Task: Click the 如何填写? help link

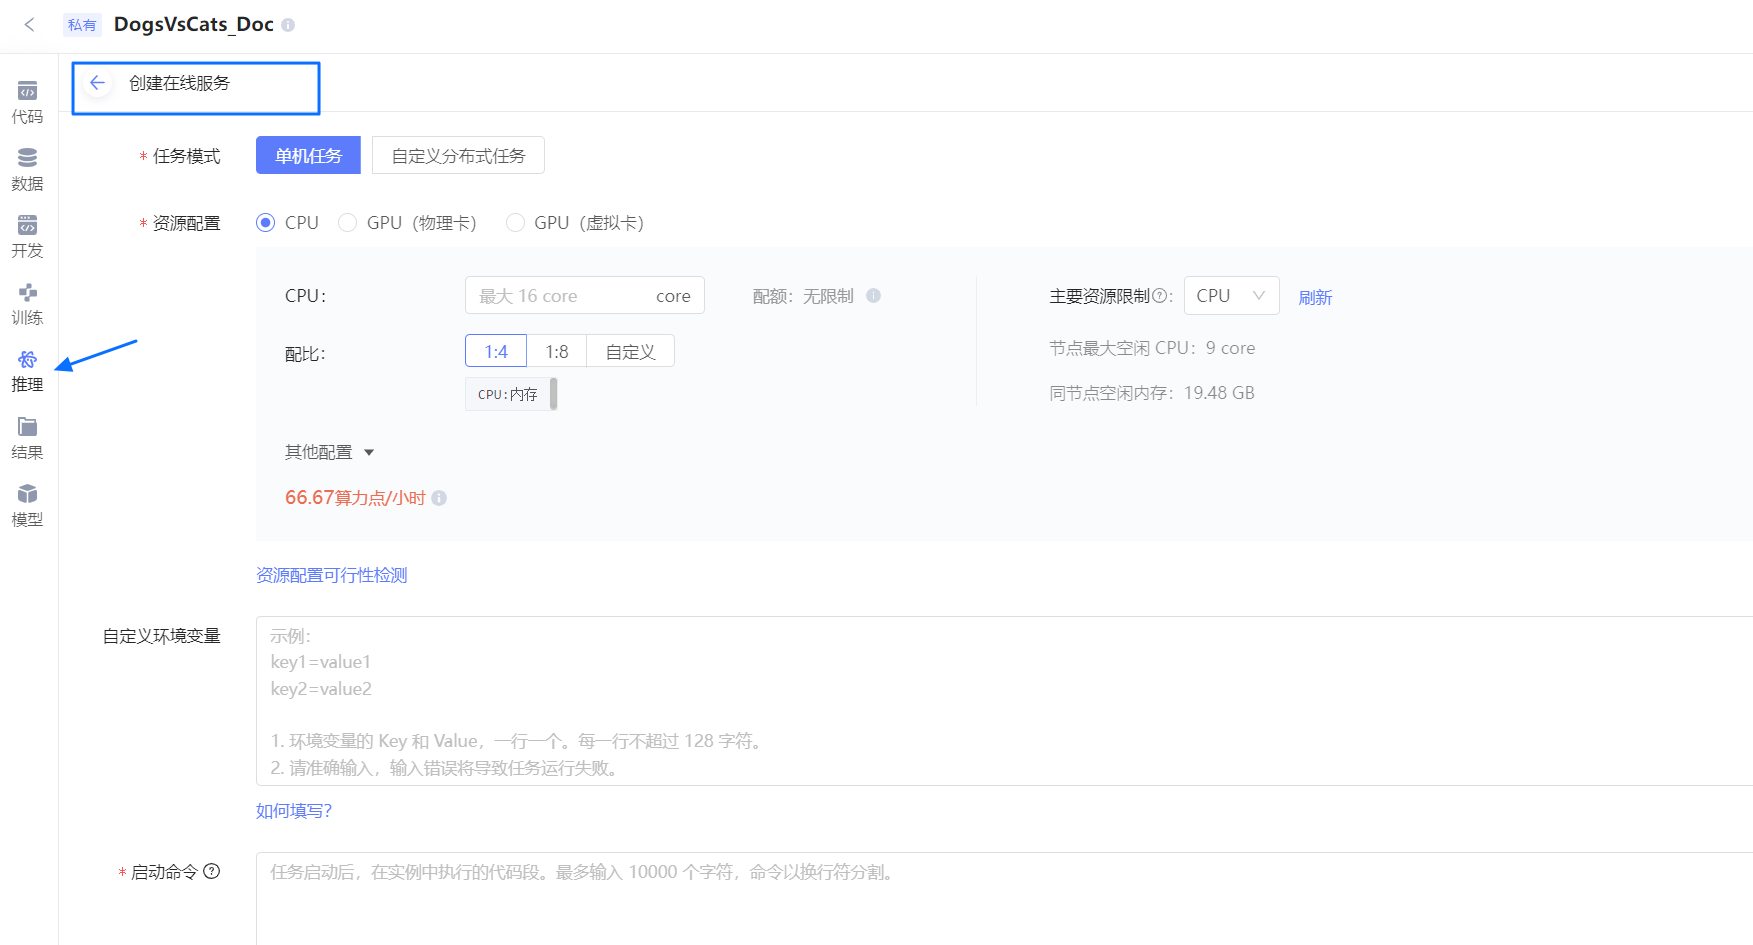Action: [293, 811]
